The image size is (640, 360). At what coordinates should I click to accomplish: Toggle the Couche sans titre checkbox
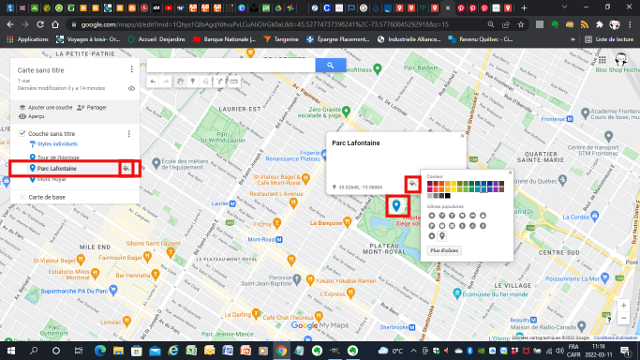[22, 133]
